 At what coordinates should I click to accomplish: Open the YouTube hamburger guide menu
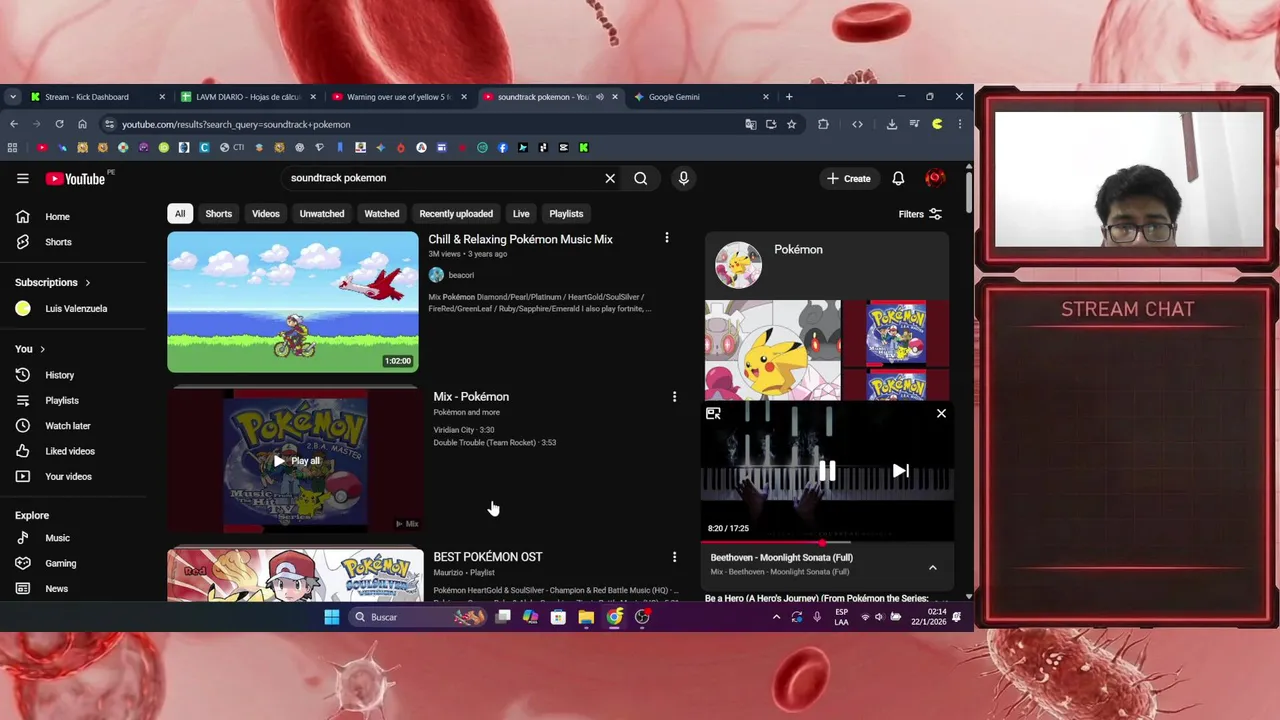[x=22, y=178]
